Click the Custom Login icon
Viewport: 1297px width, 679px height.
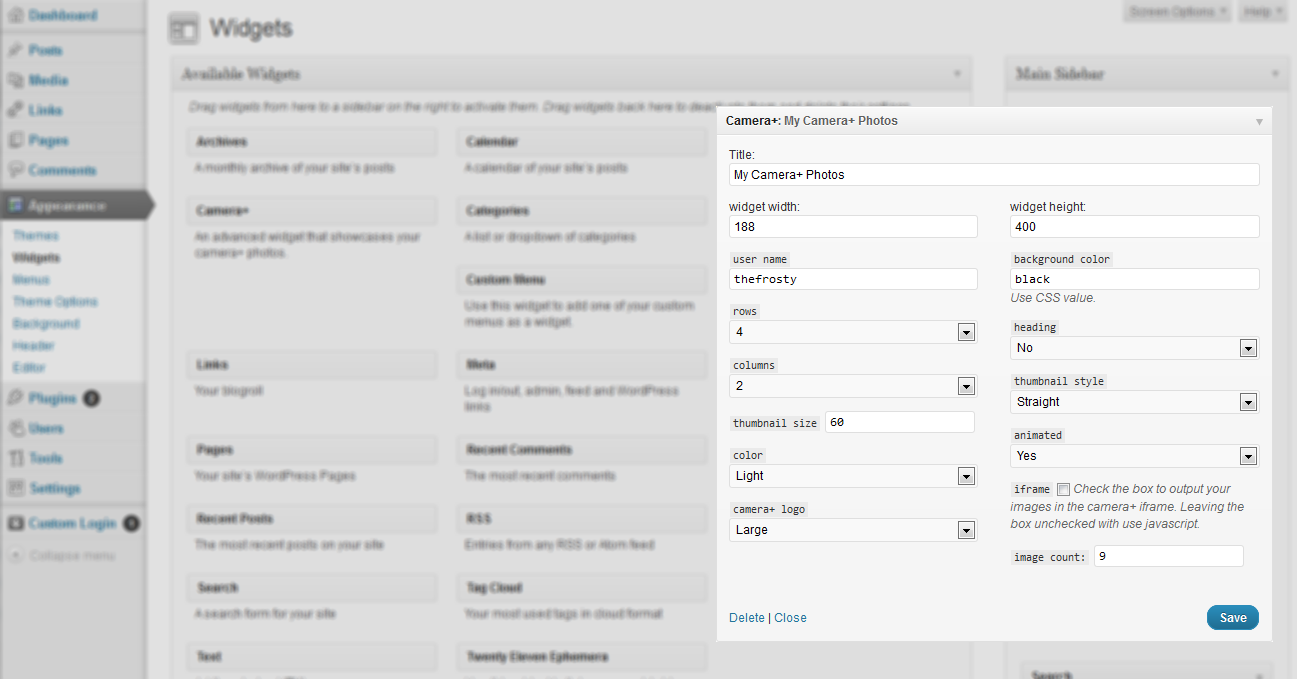tap(16, 523)
